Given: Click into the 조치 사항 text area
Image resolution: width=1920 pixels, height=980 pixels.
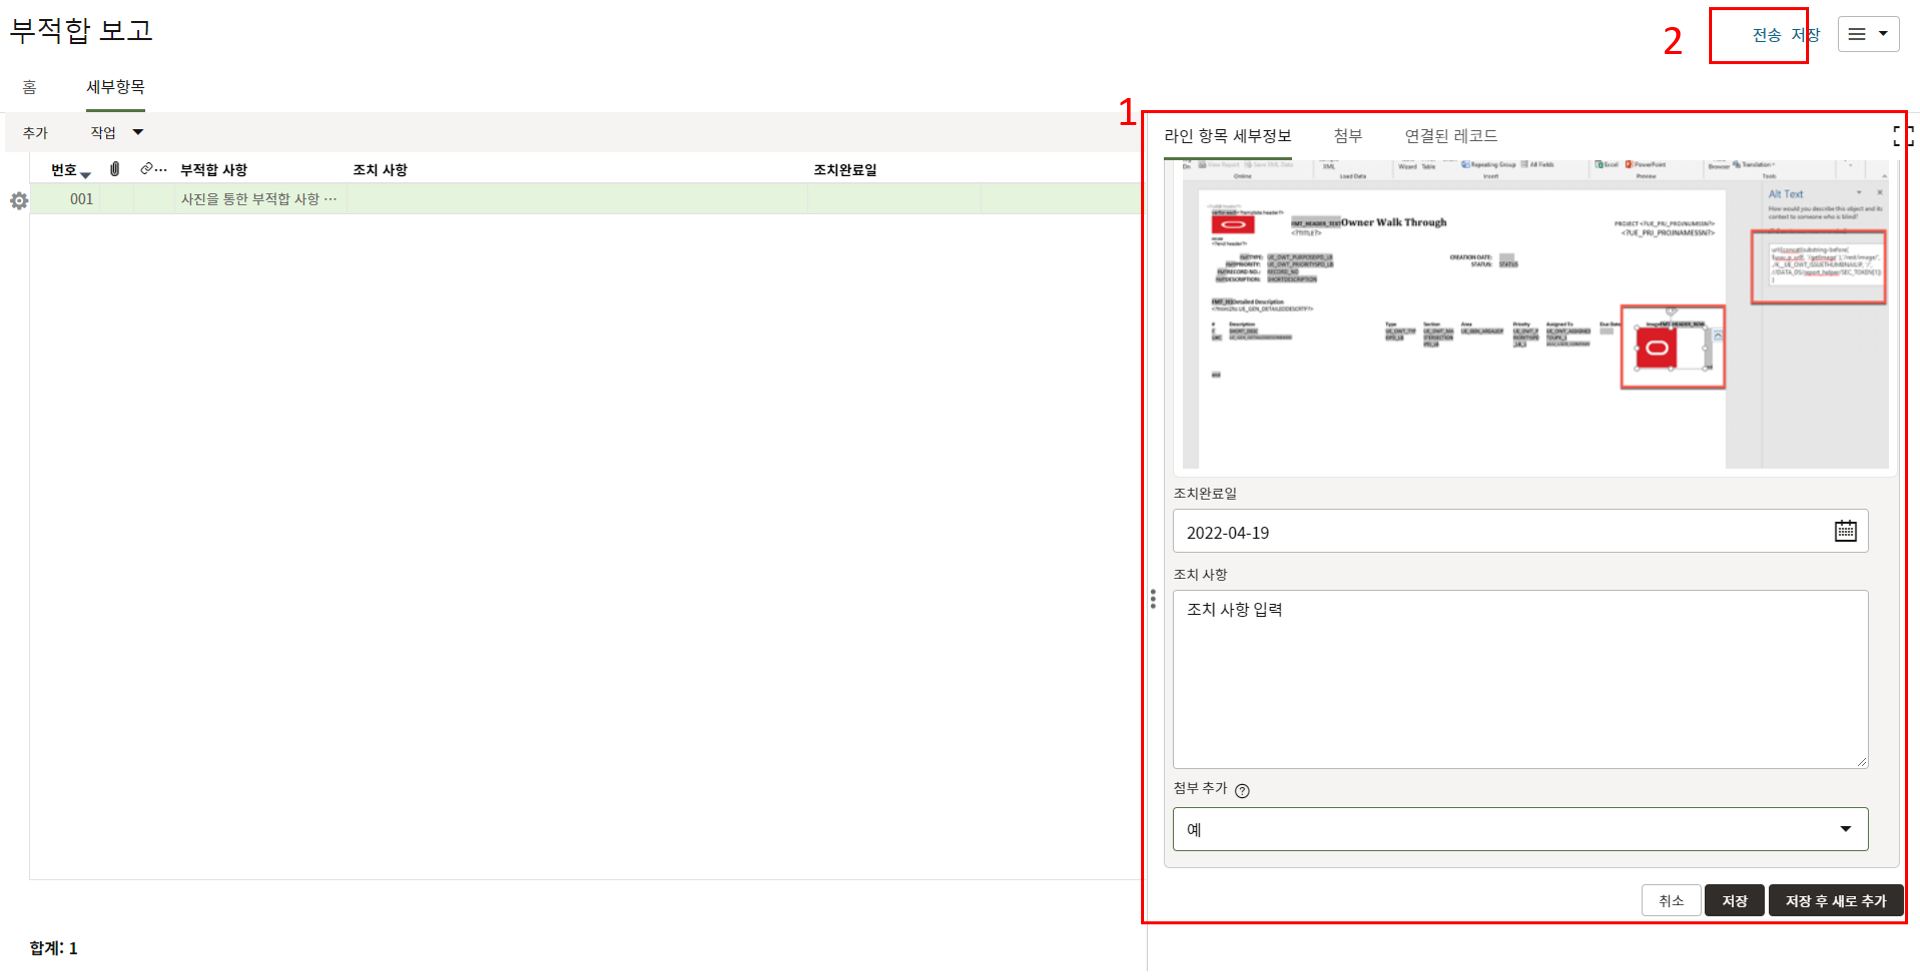Looking at the screenshot, I should pyautogui.click(x=1519, y=679).
